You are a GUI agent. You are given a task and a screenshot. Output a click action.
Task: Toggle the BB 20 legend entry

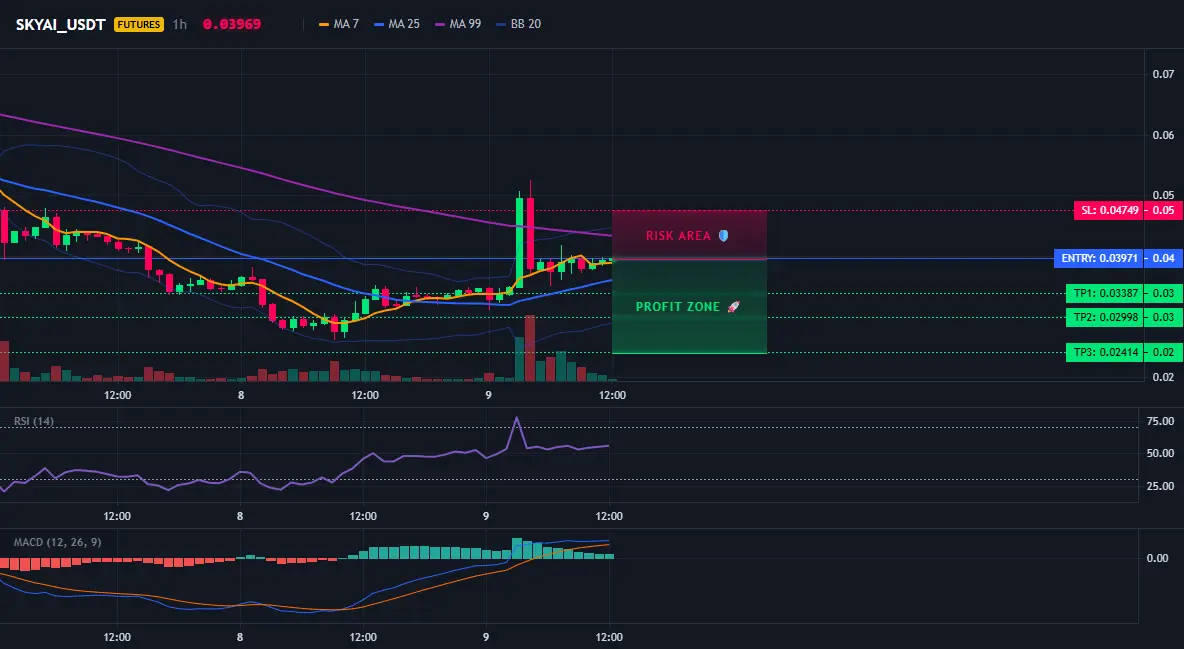(x=519, y=24)
